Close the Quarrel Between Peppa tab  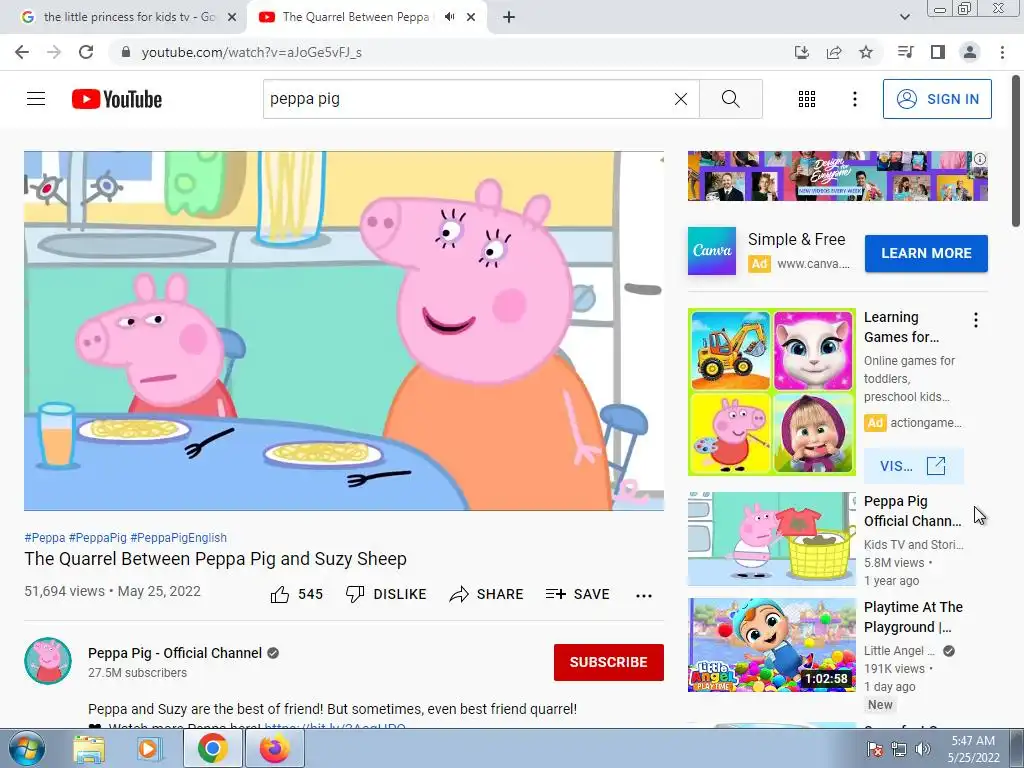[x=471, y=18]
